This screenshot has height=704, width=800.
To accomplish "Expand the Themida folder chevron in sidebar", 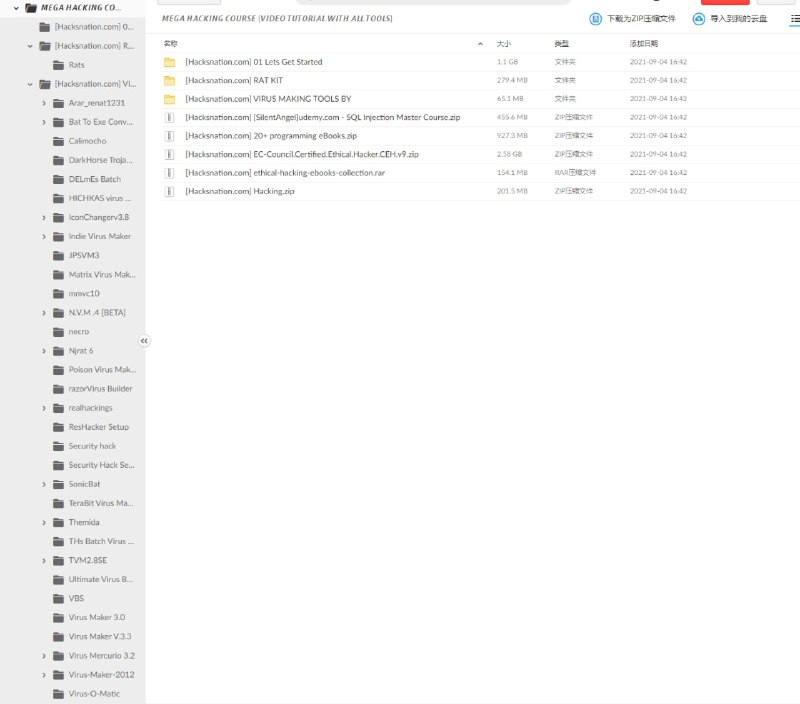I will 45,523.
